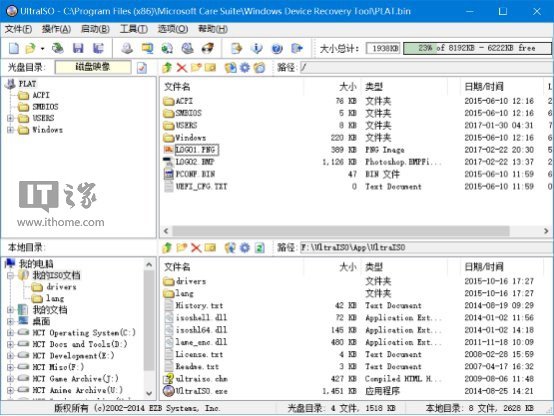Click the Open CD/DVD drive icon
Screen dimensions: 554x416
58,48
